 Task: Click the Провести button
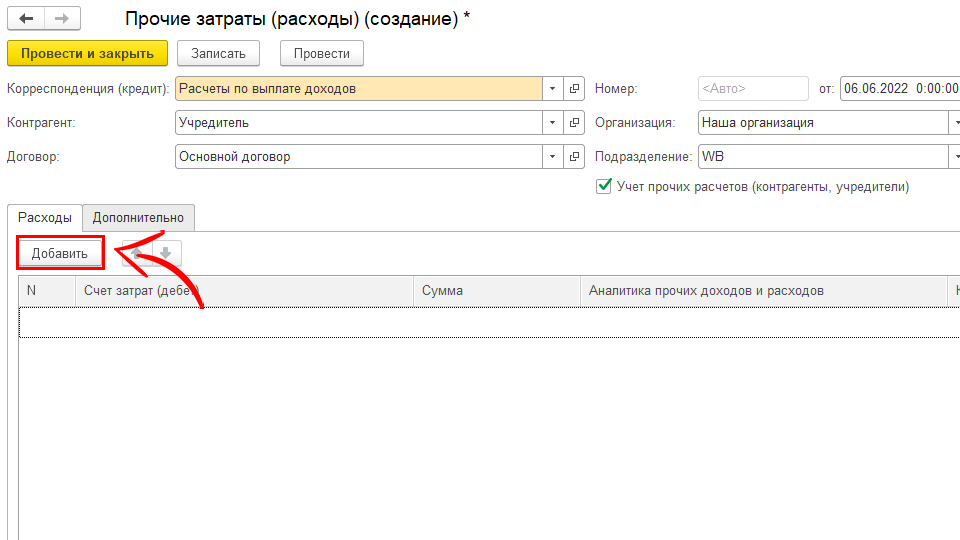pyautogui.click(x=322, y=53)
